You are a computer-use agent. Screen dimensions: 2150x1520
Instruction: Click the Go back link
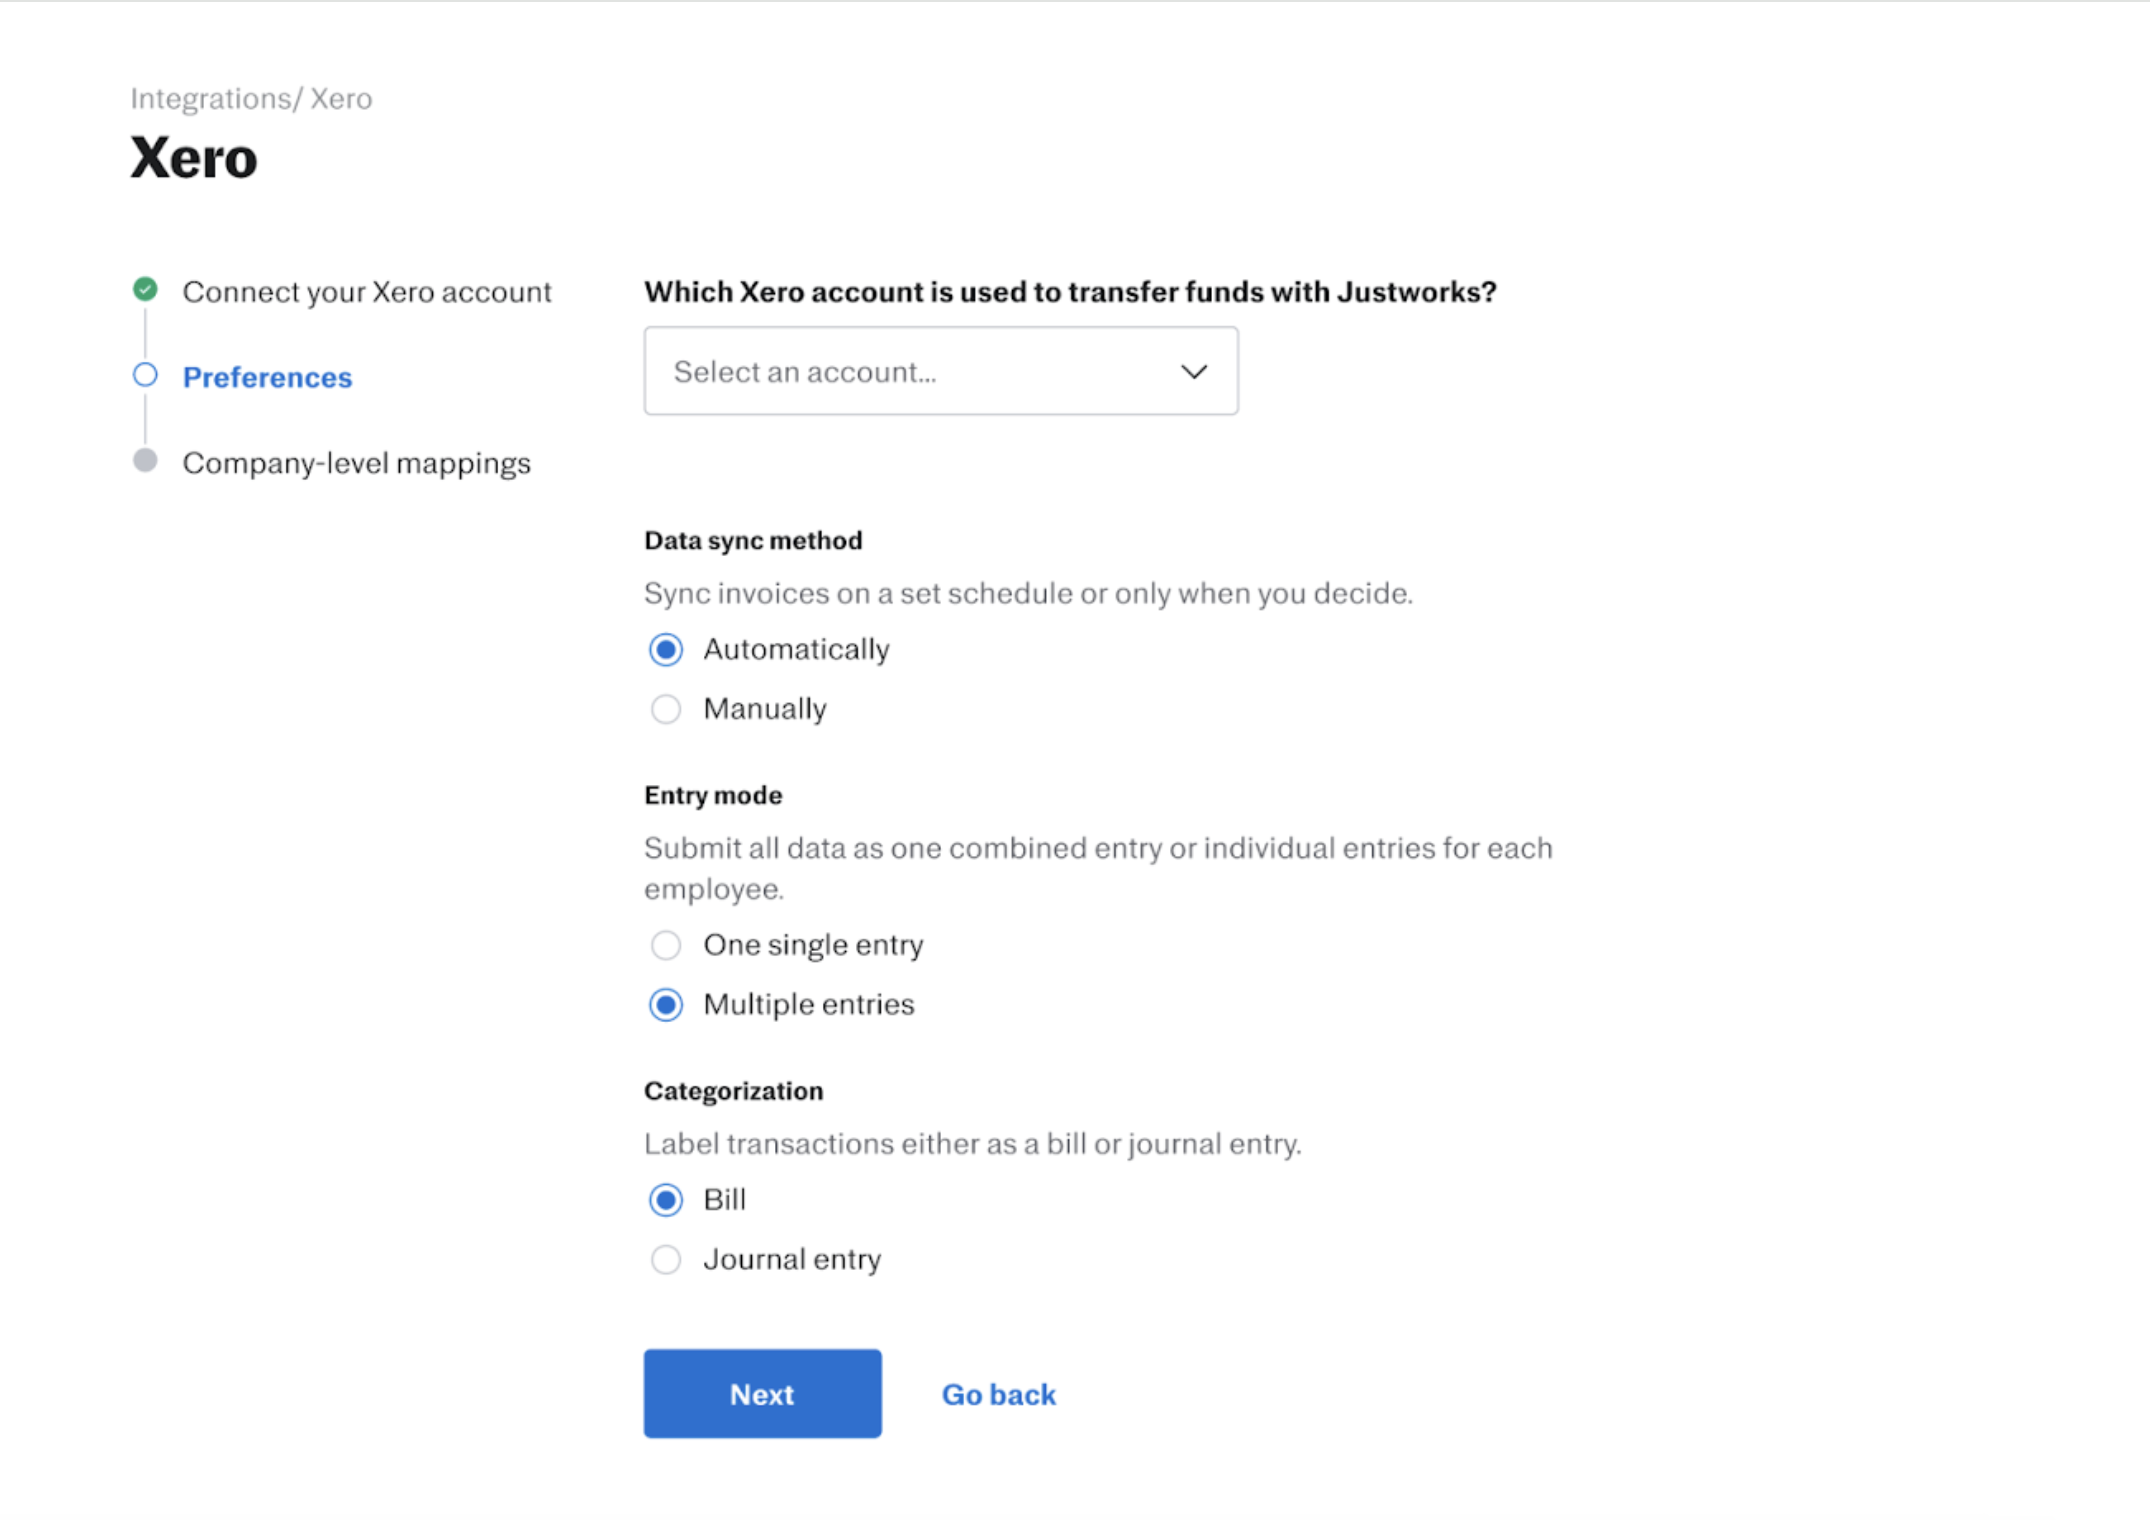(x=998, y=1394)
